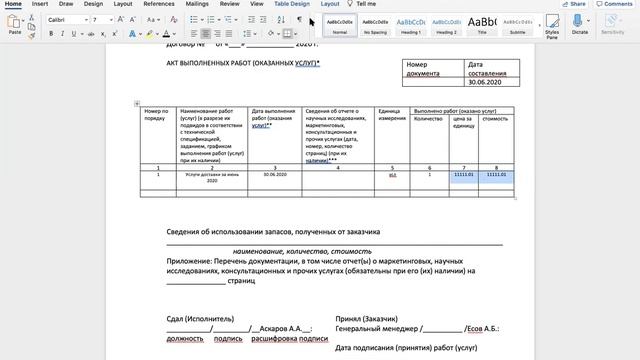Switch to the Review tab

pos(229,4)
